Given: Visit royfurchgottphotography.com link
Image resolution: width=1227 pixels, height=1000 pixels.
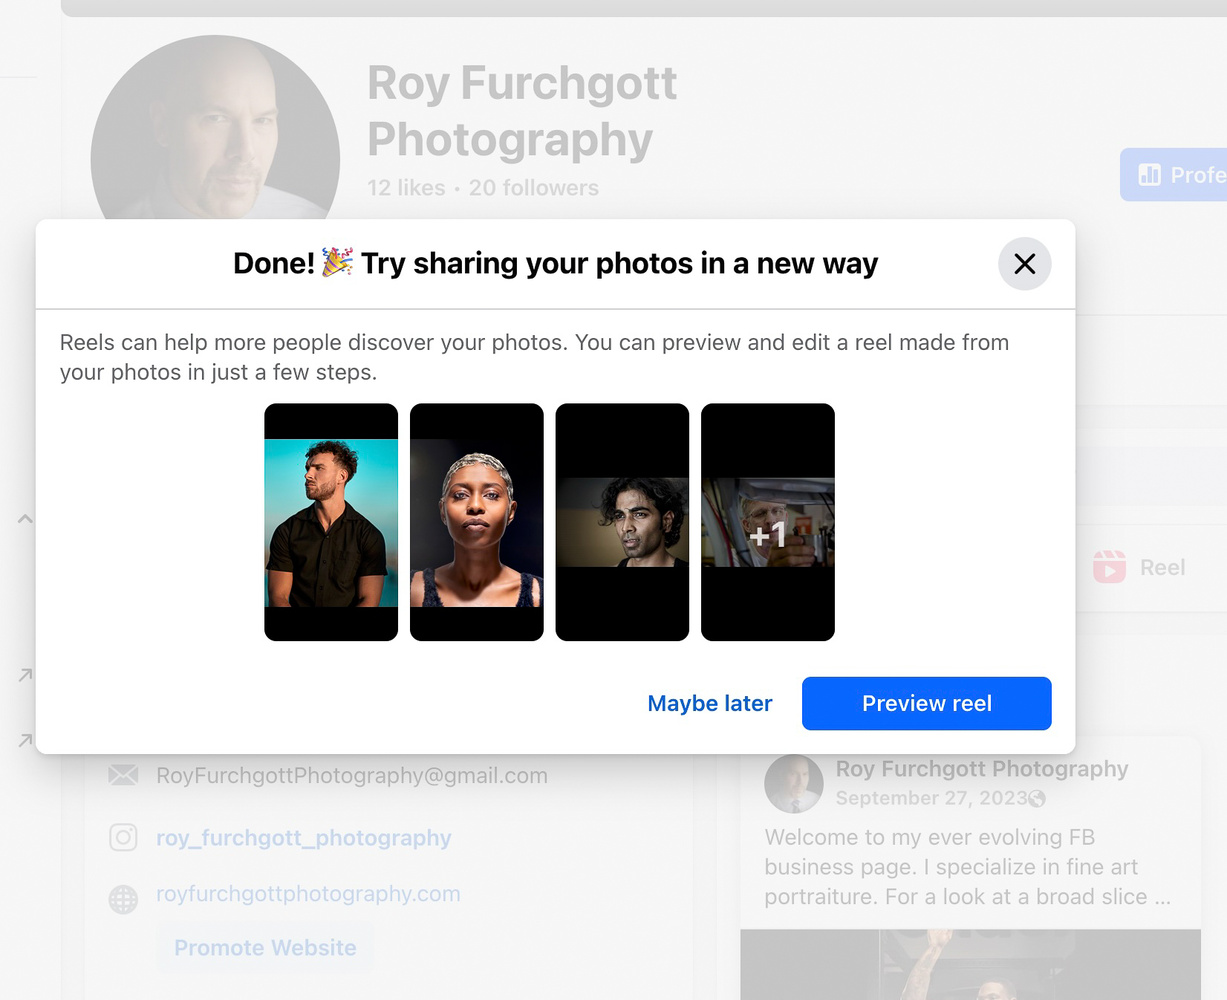Looking at the screenshot, I should click(x=308, y=894).
